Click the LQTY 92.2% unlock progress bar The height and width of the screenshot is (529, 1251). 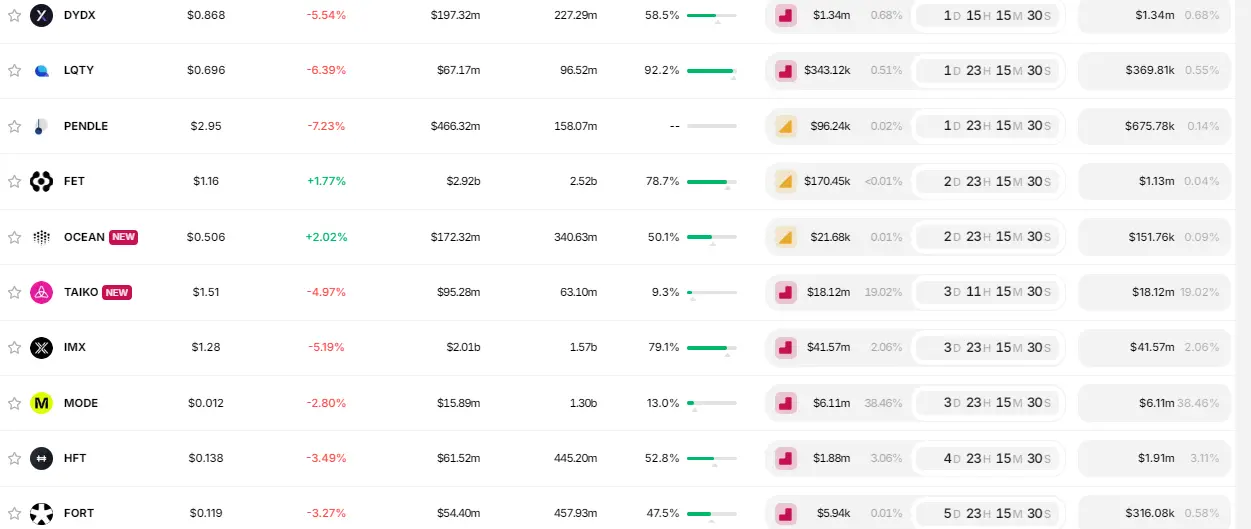point(711,71)
